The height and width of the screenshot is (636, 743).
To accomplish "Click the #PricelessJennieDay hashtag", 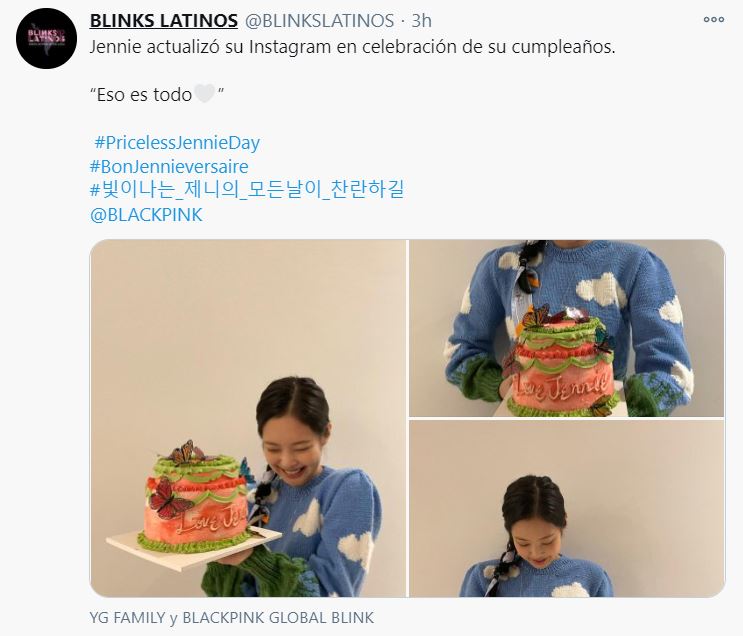I will coord(177,143).
